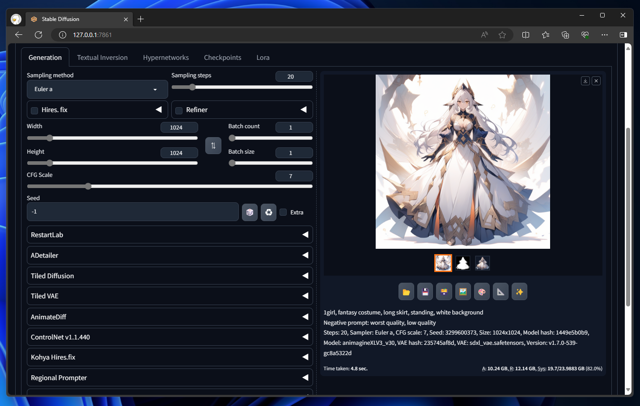Expand the ADetailer accordion
The width and height of the screenshot is (640, 406).
[169, 255]
